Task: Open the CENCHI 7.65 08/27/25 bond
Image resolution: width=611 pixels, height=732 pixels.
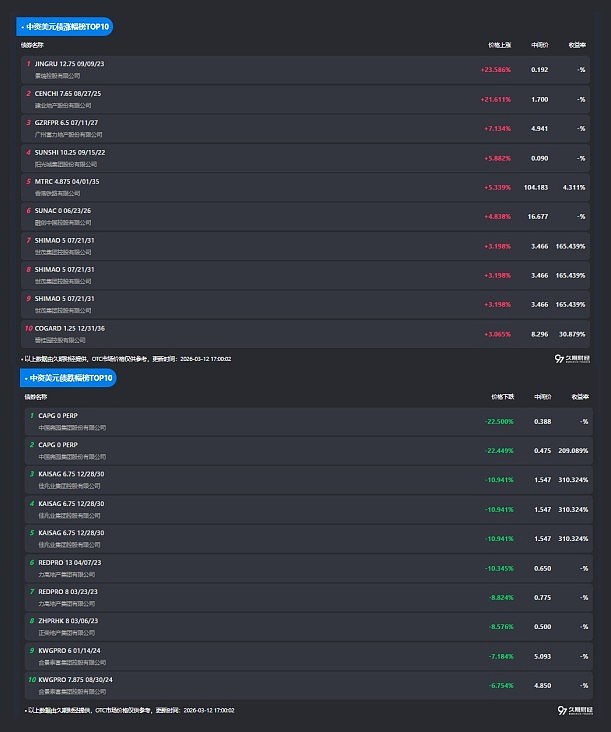Action: point(68,93)
